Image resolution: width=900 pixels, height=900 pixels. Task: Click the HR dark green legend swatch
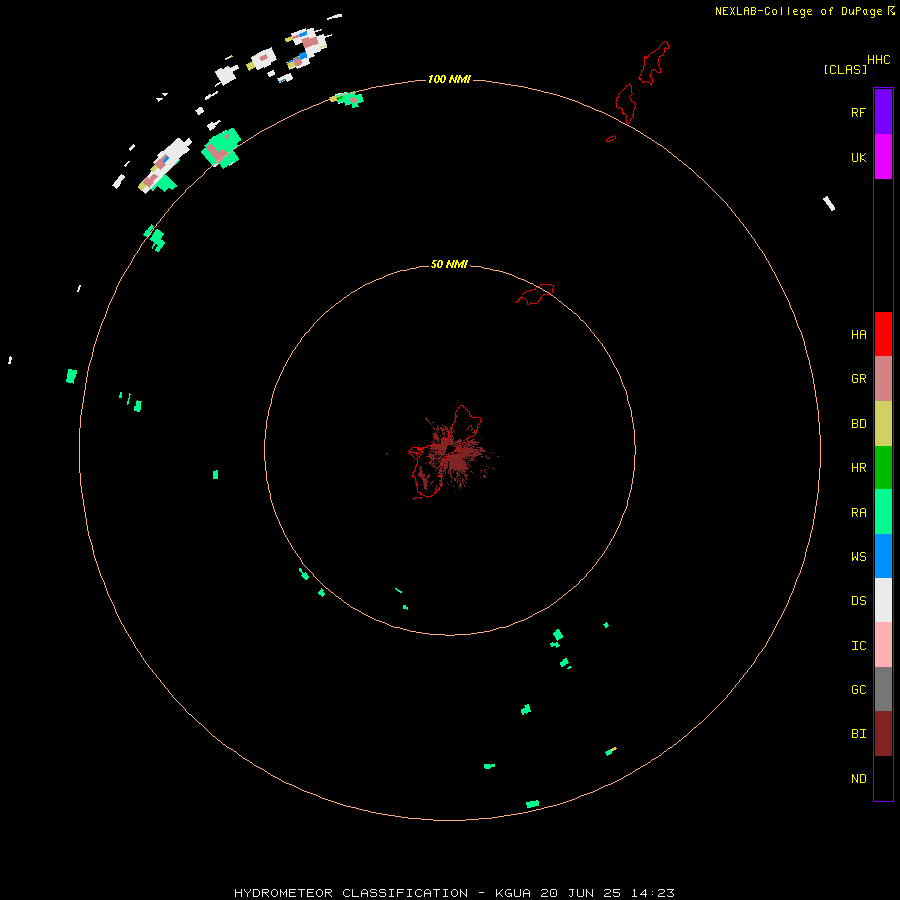click(883, 467)
